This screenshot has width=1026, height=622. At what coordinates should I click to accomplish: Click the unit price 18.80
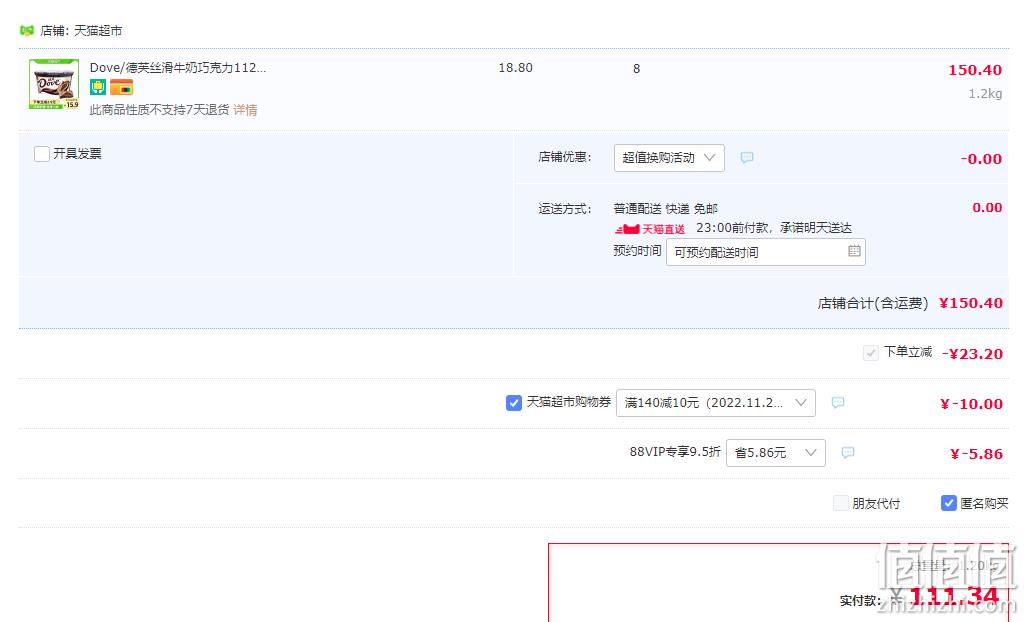[516, 68]
